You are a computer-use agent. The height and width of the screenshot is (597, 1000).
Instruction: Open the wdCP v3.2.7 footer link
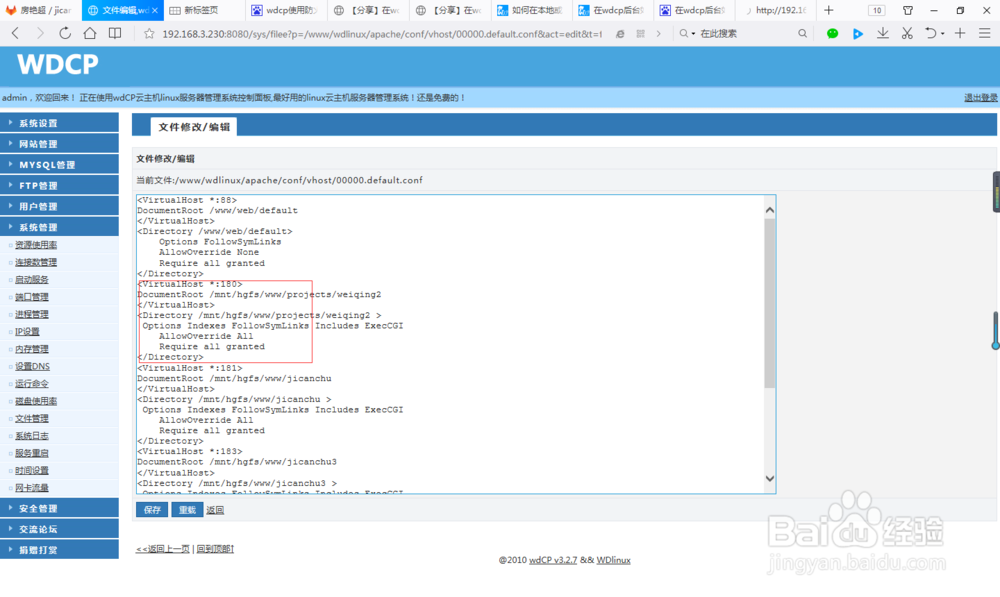553,560
